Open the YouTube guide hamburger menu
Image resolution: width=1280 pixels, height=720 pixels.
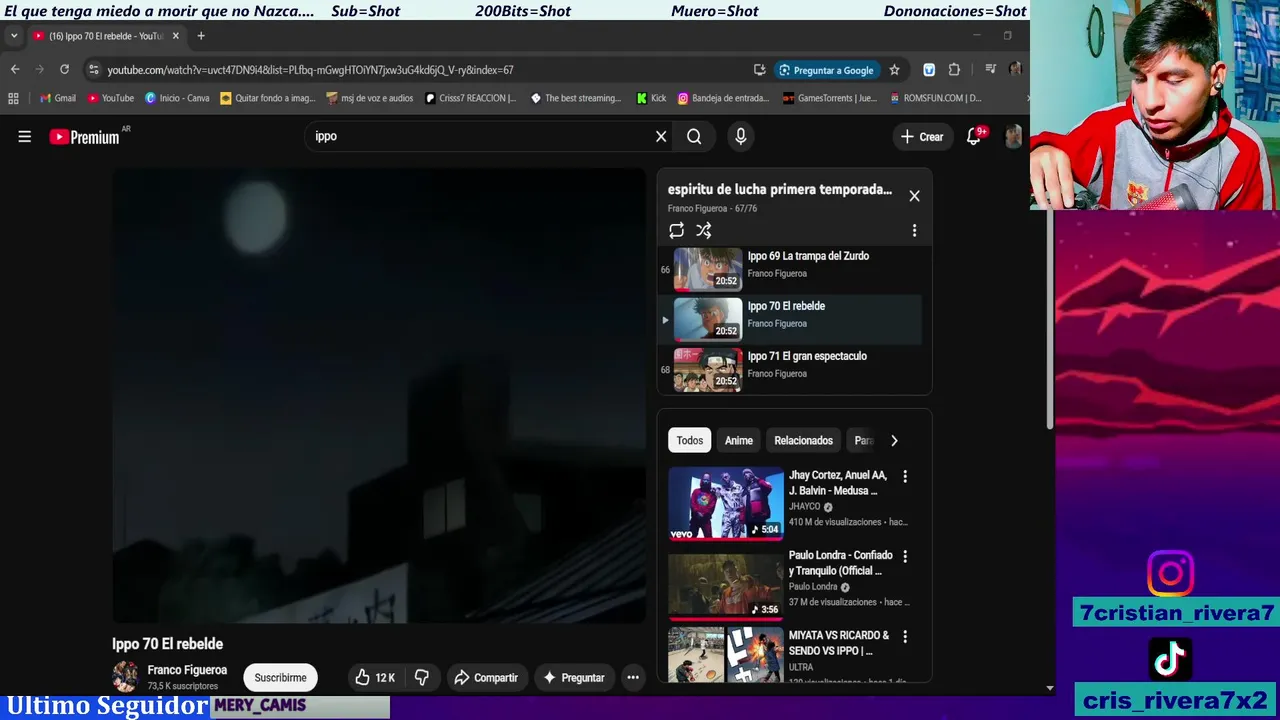(24, 137)
